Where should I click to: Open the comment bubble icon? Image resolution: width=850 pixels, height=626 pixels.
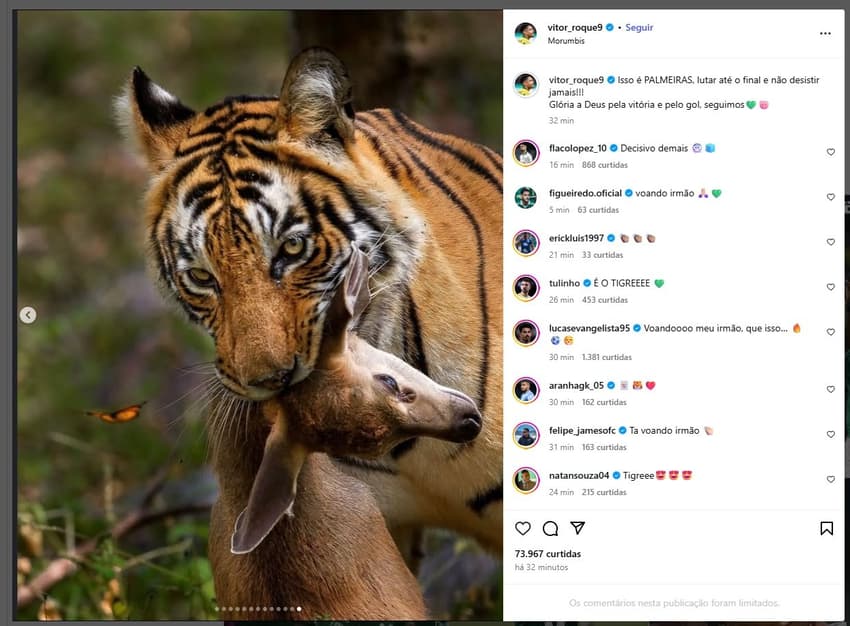(550, 528)
